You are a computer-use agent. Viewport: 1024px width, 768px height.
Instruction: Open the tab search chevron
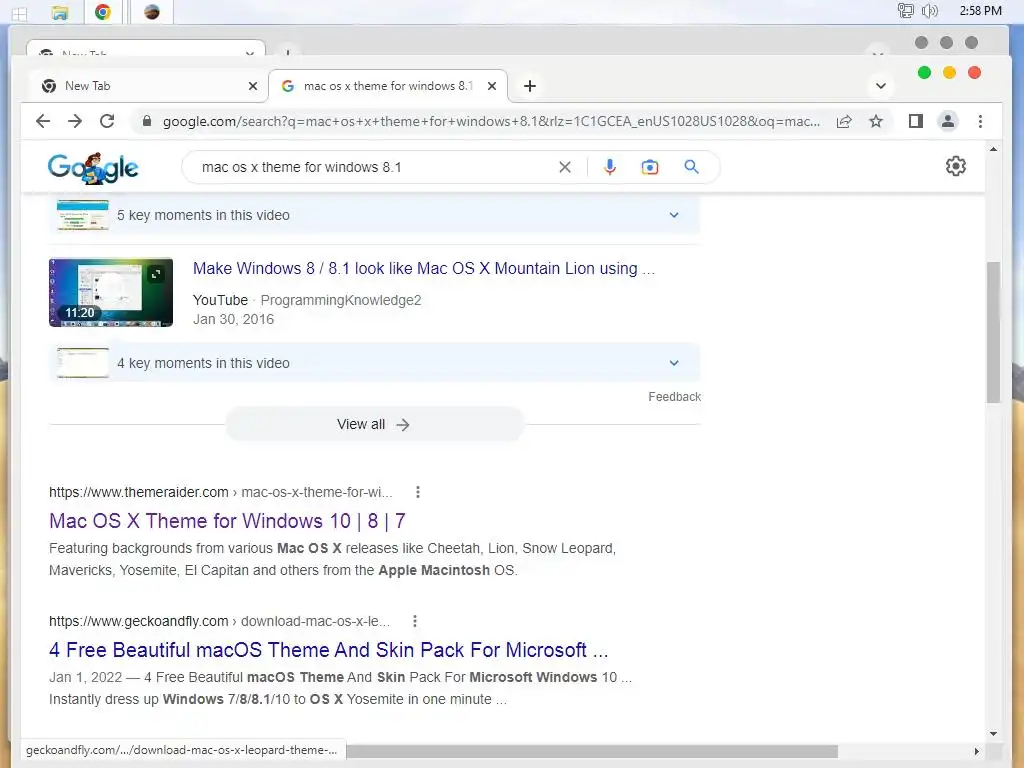(880, 86)
